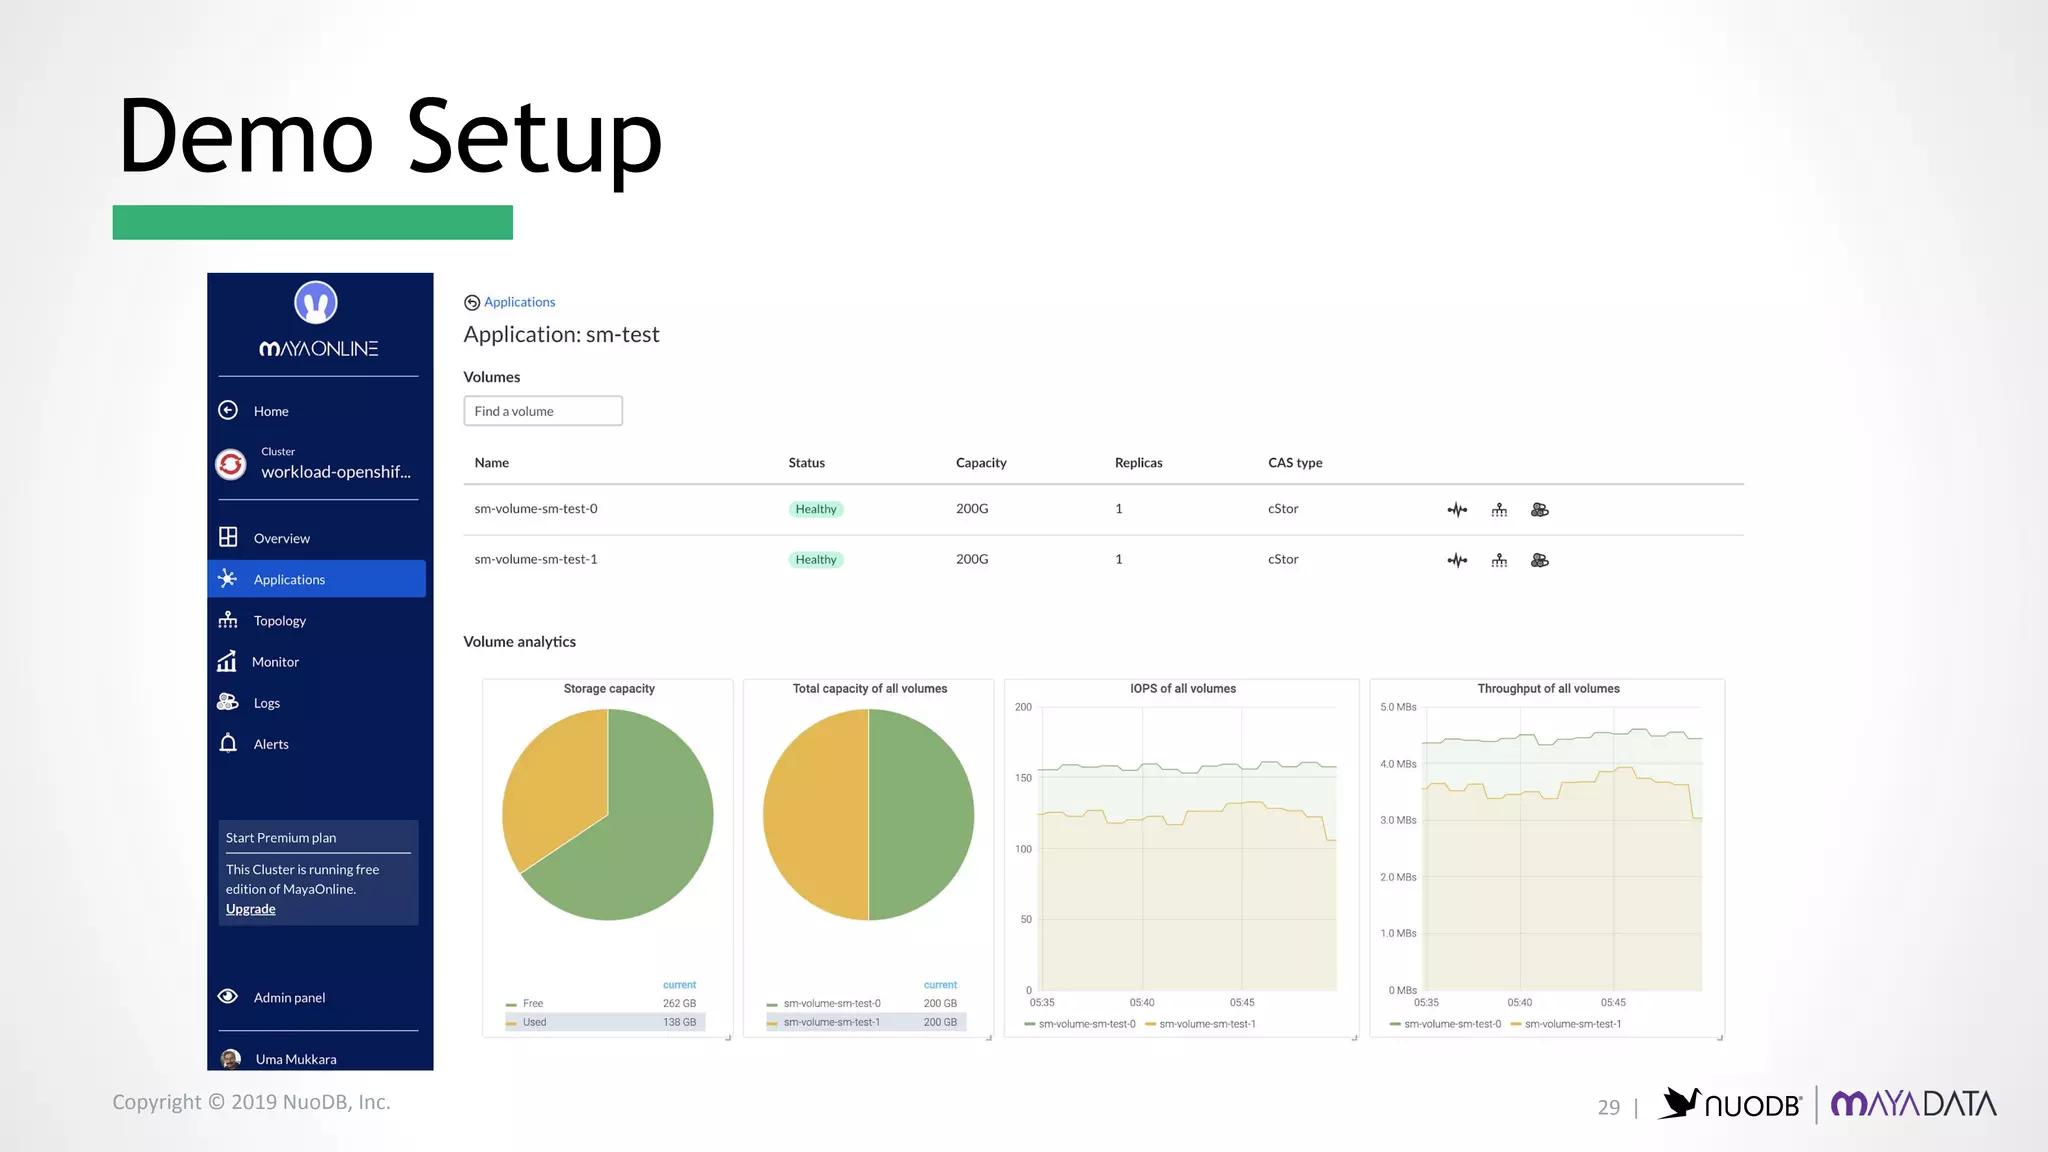Sort by the Name column header
Viewport: 2048px width, 1152px height.
click(x=491, y=463)
